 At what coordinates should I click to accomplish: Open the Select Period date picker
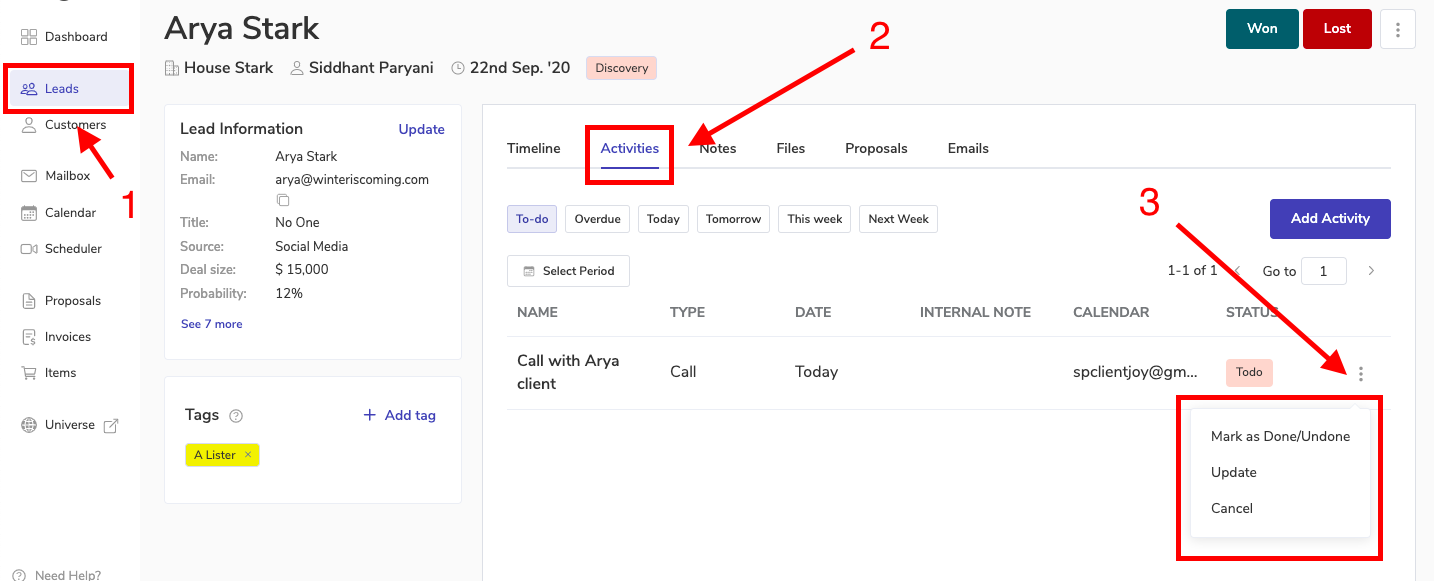568,271
